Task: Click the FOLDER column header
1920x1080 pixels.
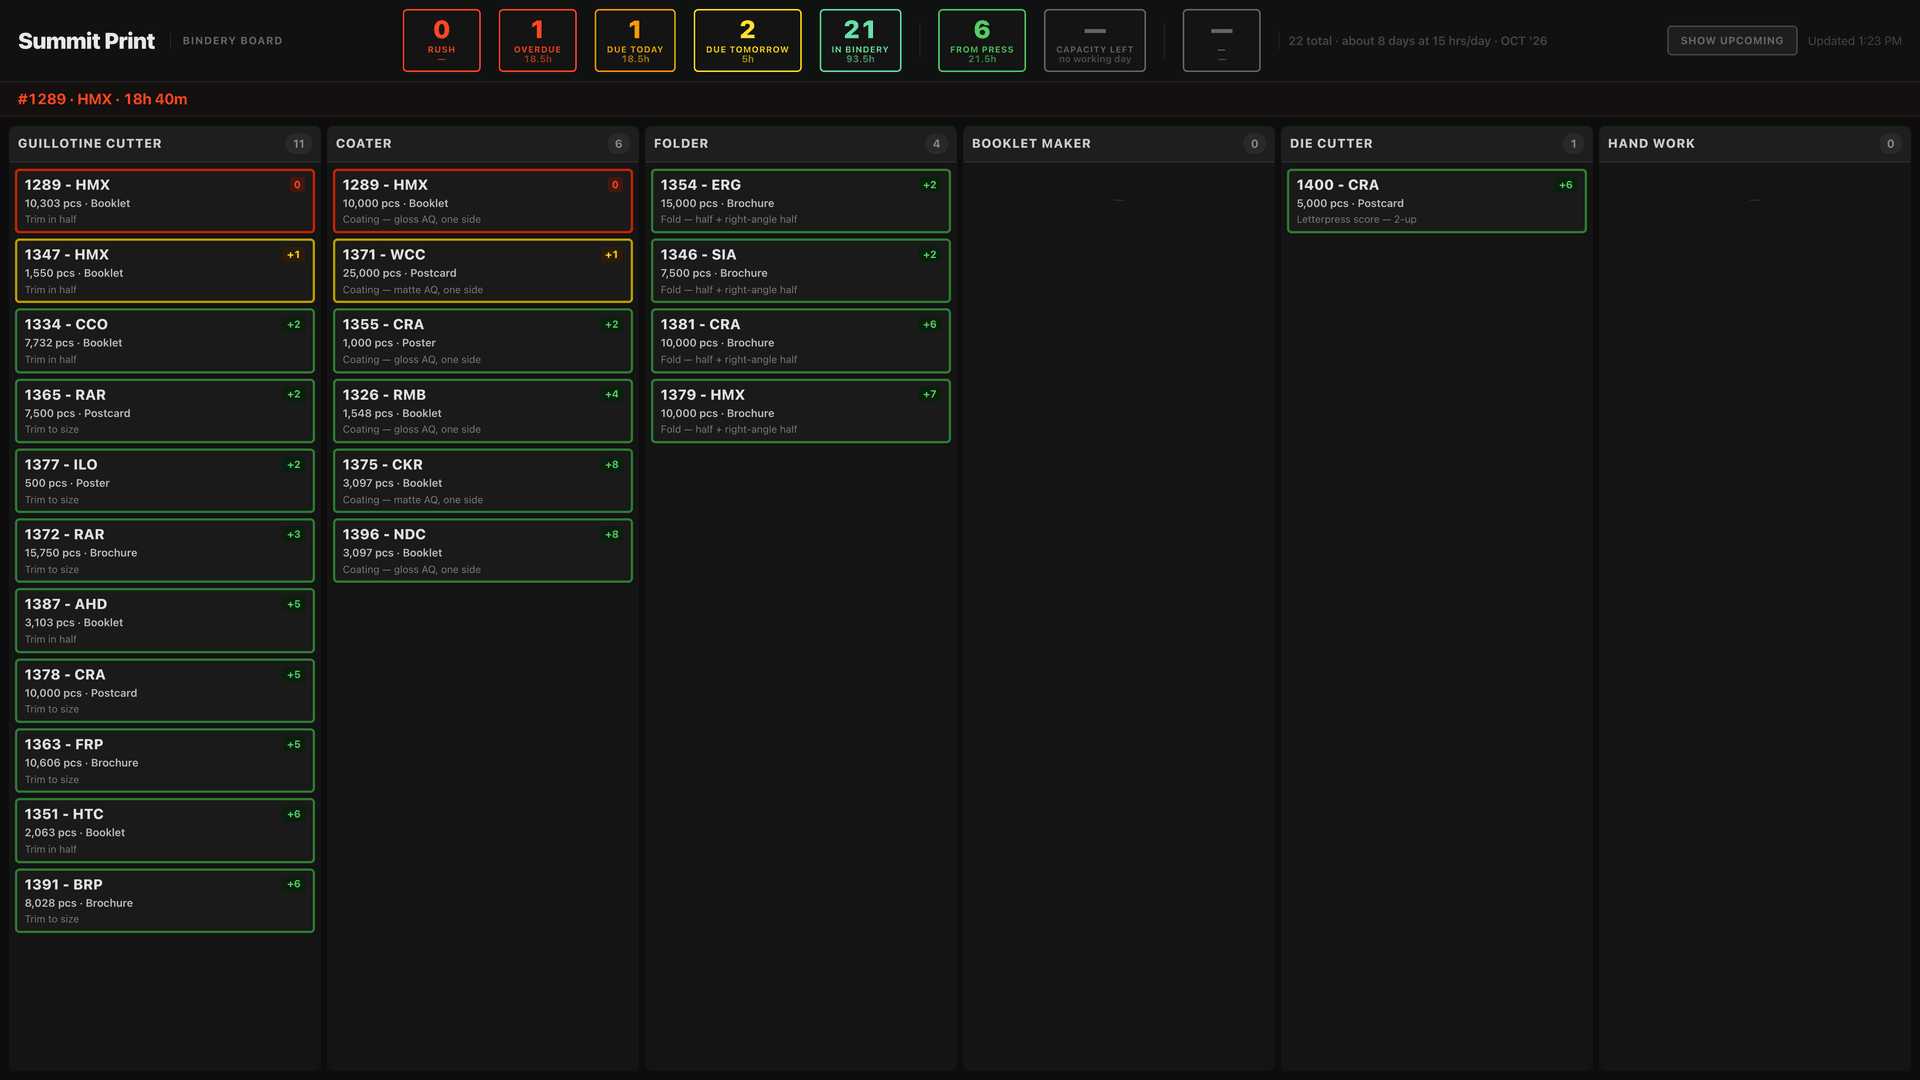Action: pos(801,144)
